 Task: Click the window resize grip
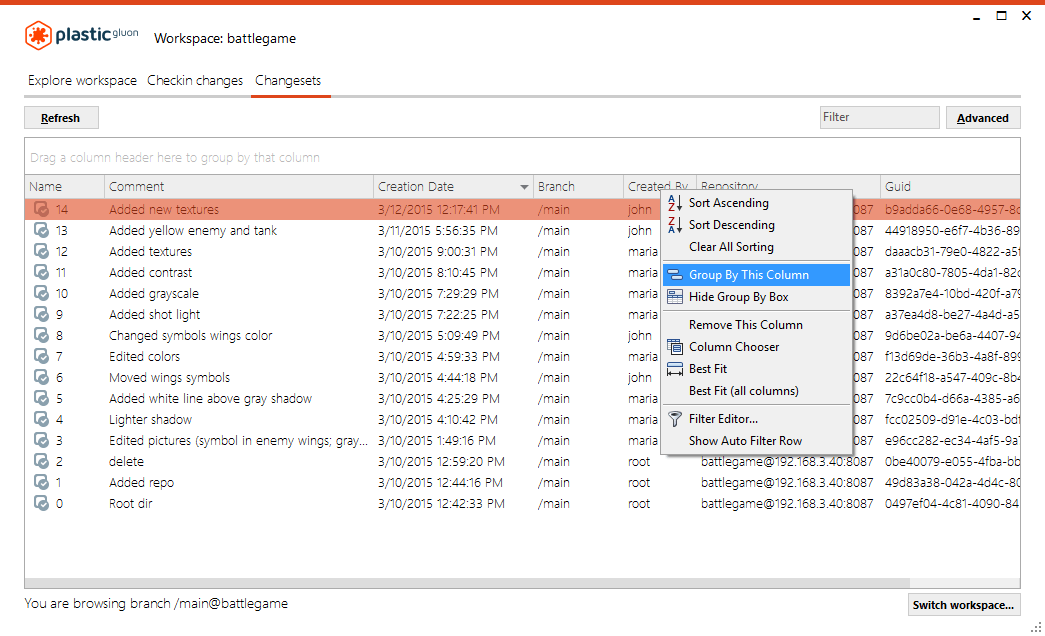point(1036,627)
